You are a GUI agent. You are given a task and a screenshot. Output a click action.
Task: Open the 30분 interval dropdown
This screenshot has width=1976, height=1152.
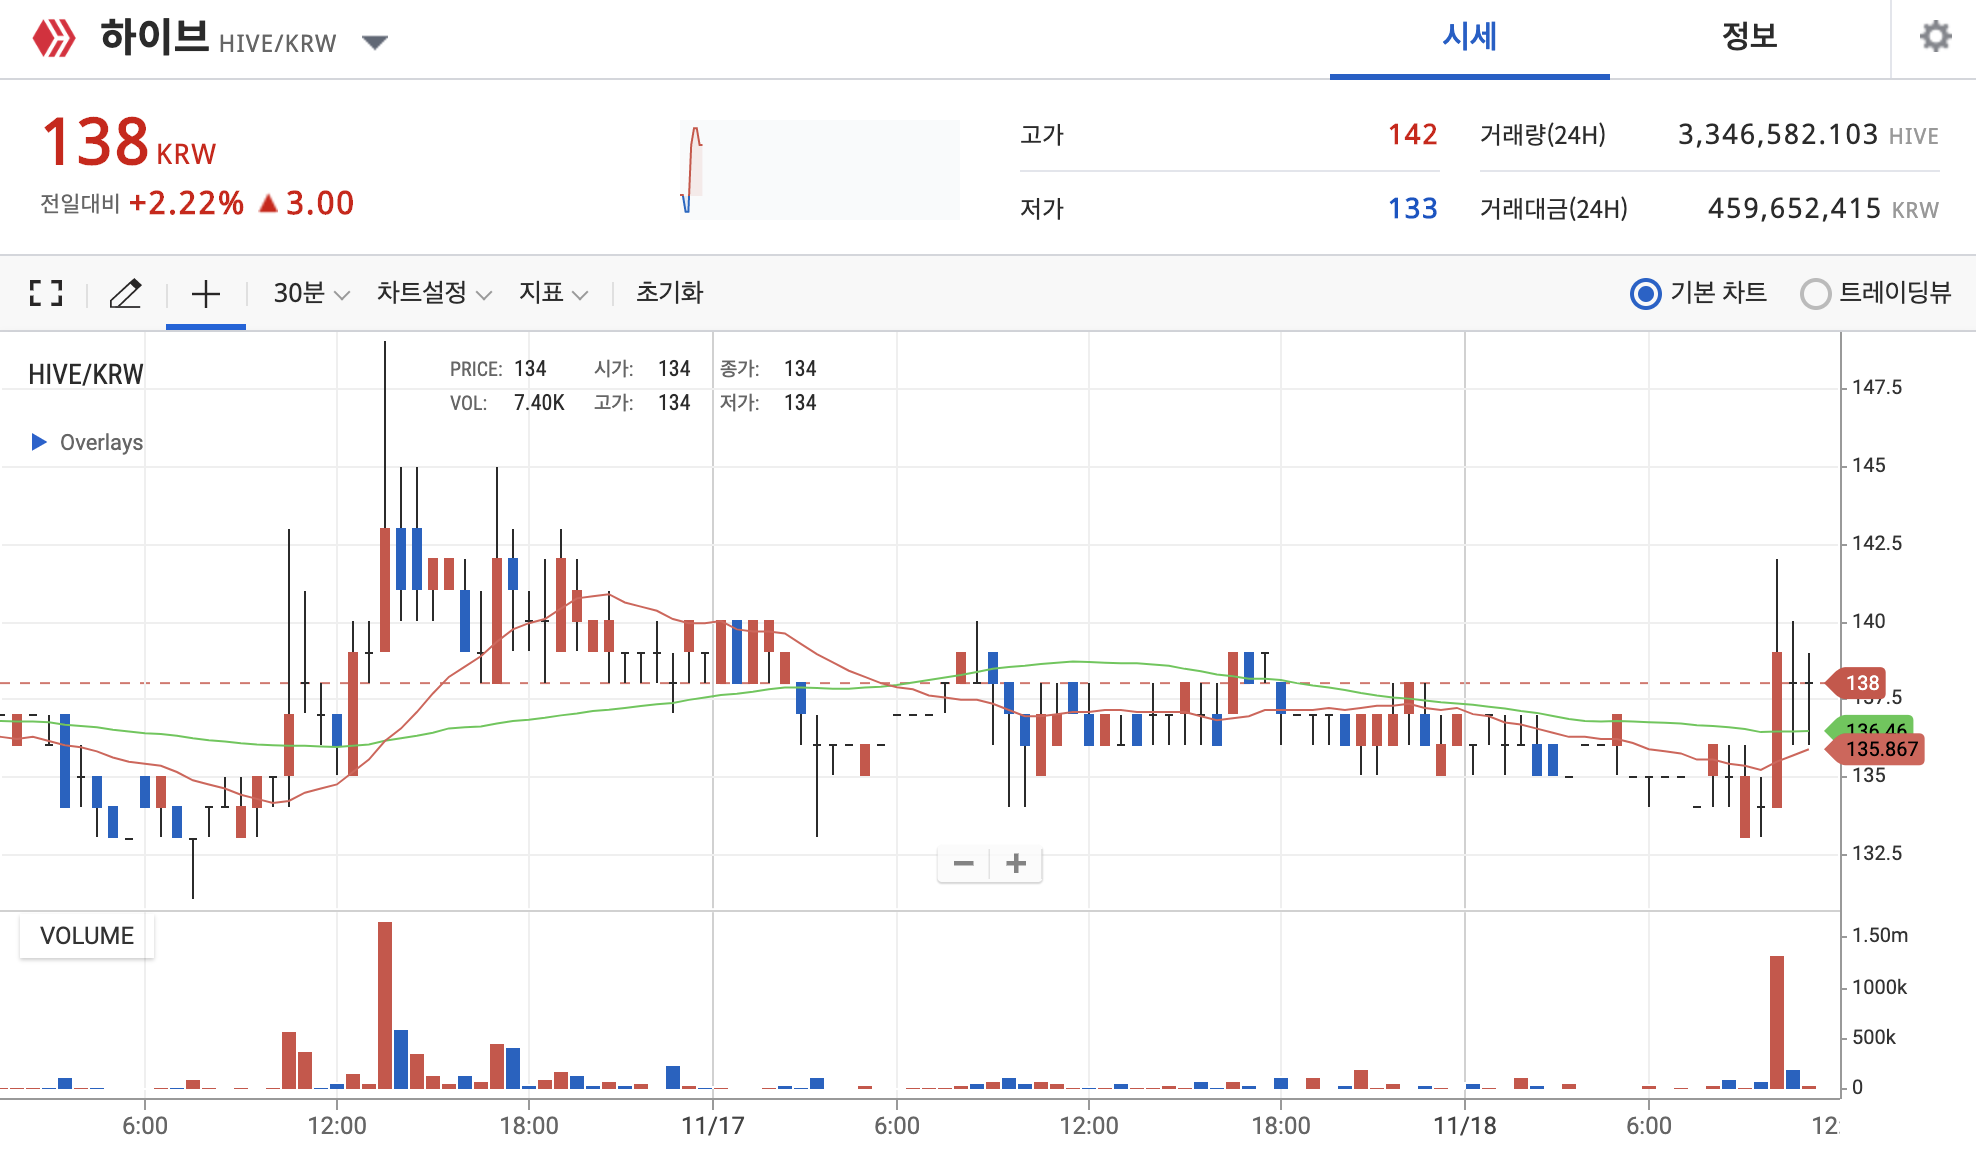(311, 293)
